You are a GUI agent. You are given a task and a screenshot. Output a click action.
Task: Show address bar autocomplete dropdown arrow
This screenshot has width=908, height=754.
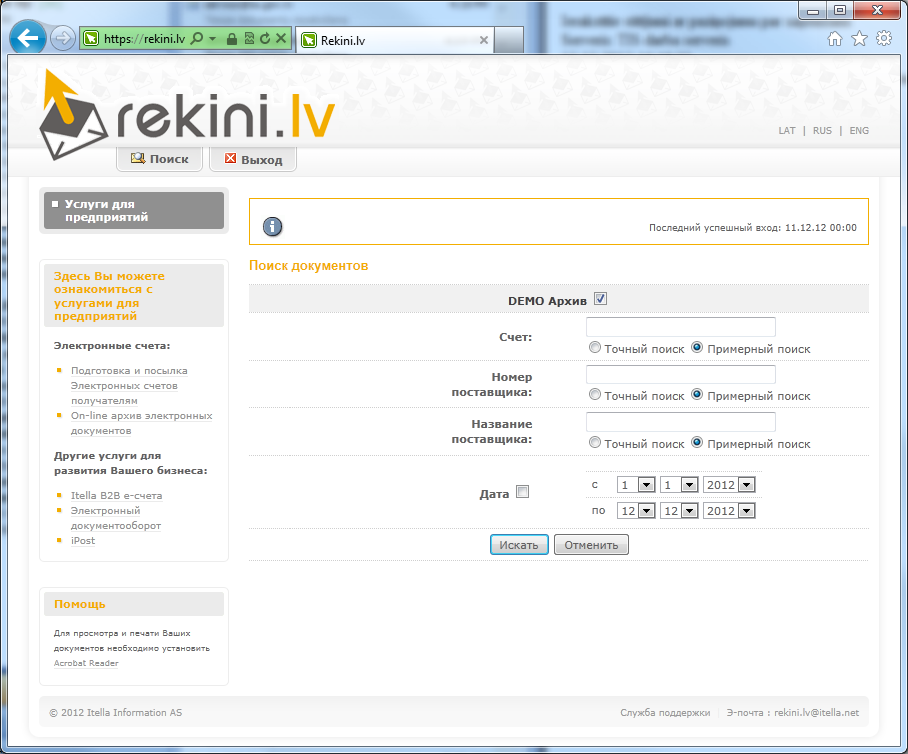pyautogui.click(x=213, y=39)
